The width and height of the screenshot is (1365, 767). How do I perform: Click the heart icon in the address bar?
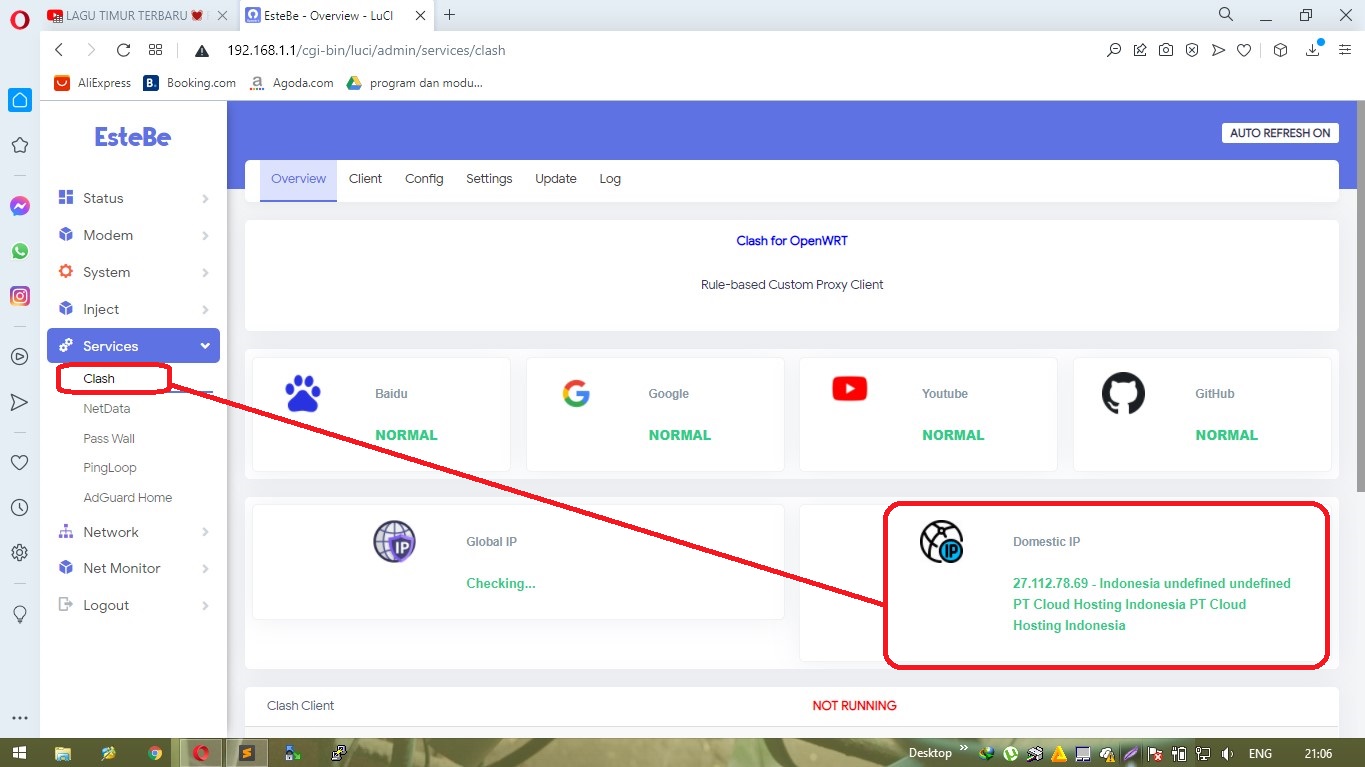1244,50
